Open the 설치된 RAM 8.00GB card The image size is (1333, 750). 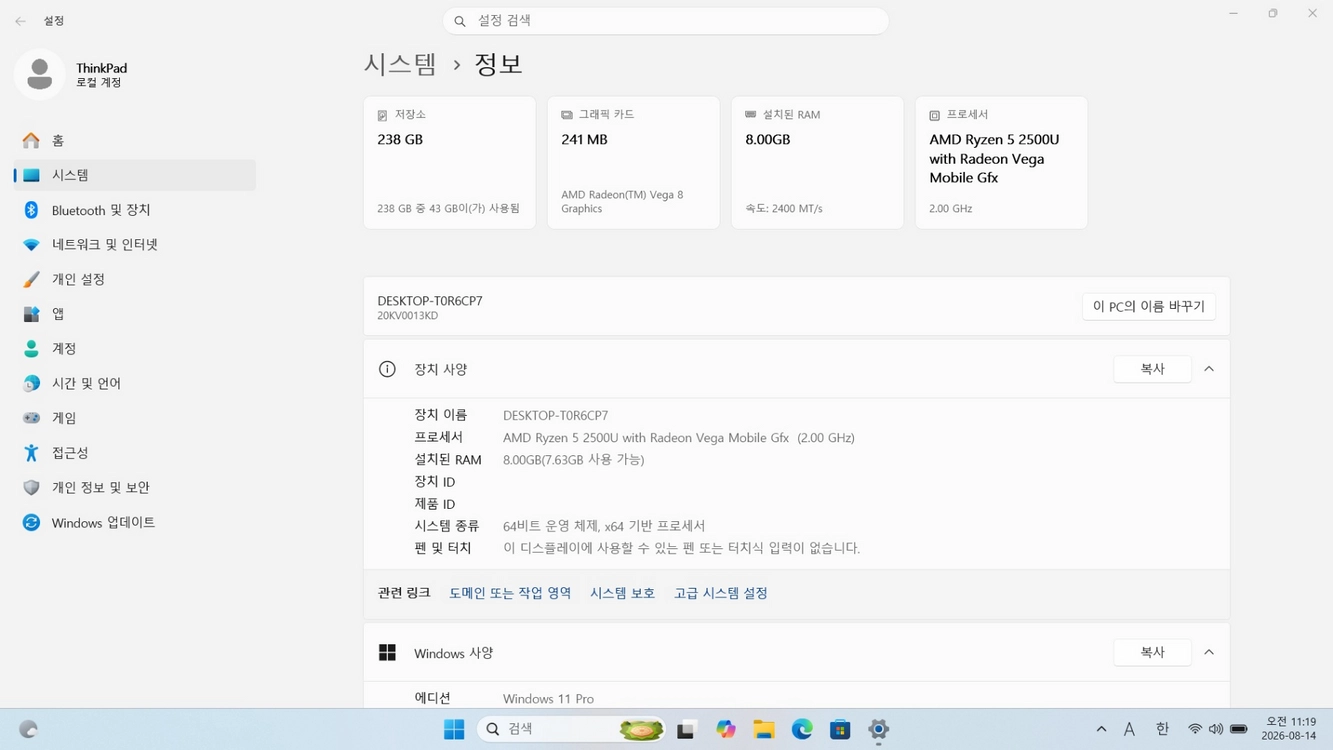[x=818, y=163]
